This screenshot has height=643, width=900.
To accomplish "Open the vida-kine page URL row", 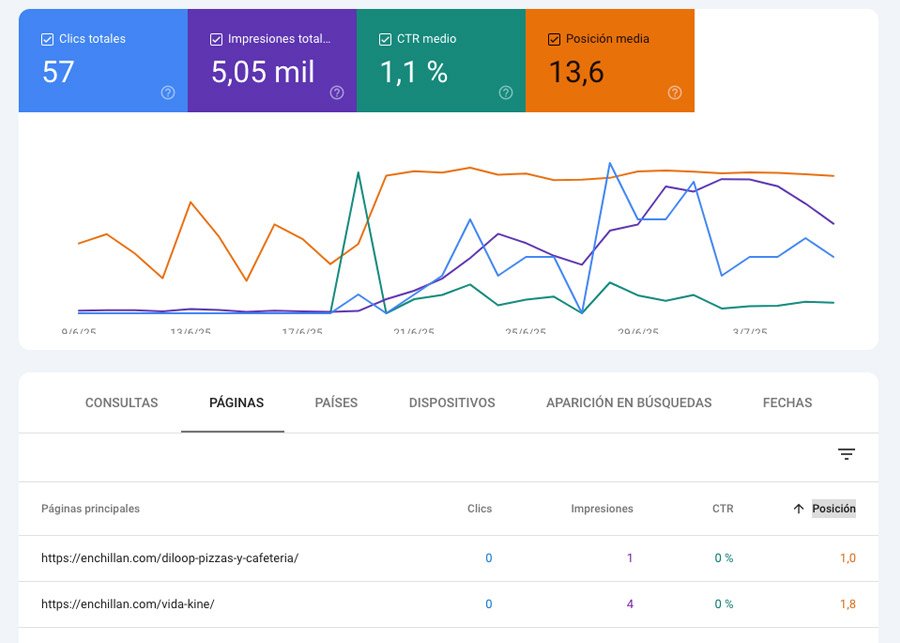I will click(128, 605).
